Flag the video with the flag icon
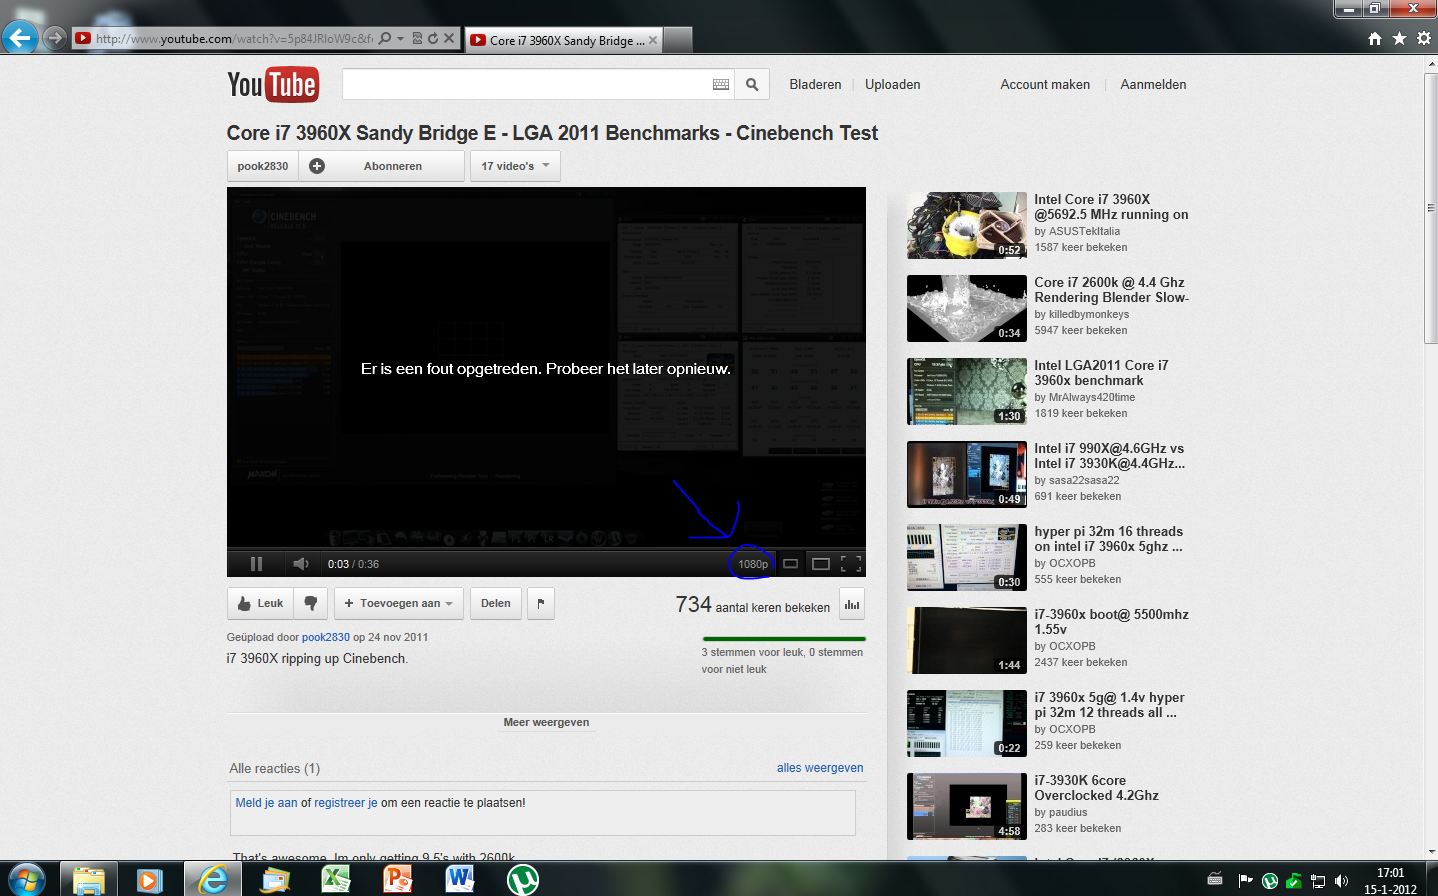Screen dimensions: 1438x896 (x=541, y=603)
